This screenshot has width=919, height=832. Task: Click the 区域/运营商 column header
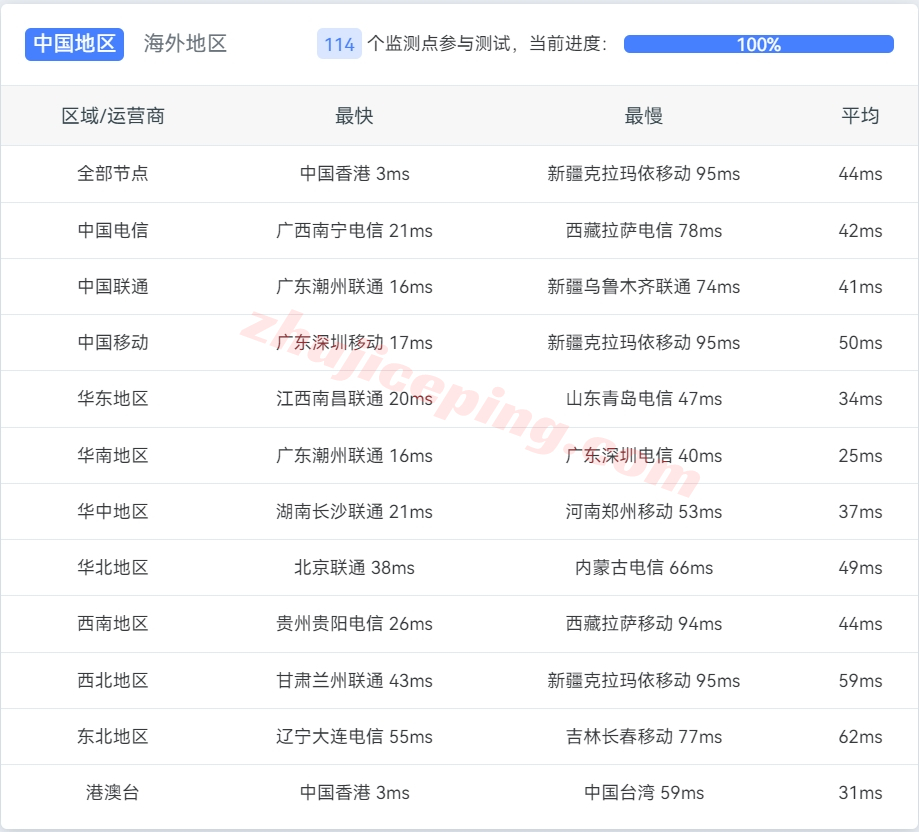click(113, 116)
